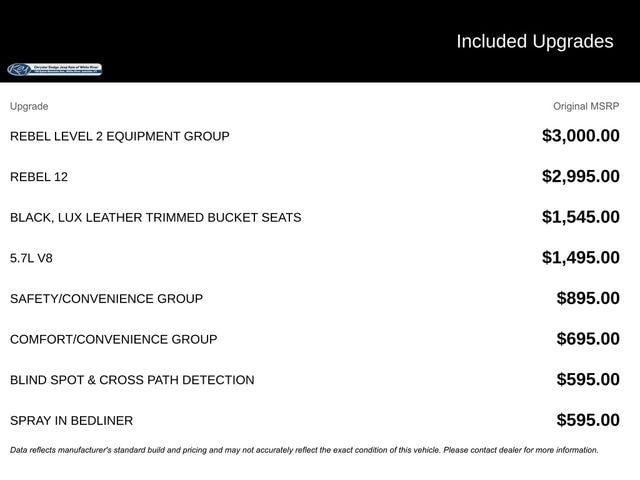Image resolution: width=640 pixels, height=480 pixels.
Task: Click the Safety/Convenience Group row label
Action: [x=106, y=299]
